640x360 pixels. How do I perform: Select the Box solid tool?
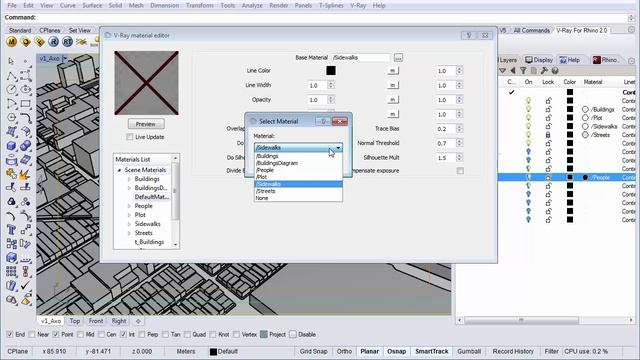click(x=11, y=145)
